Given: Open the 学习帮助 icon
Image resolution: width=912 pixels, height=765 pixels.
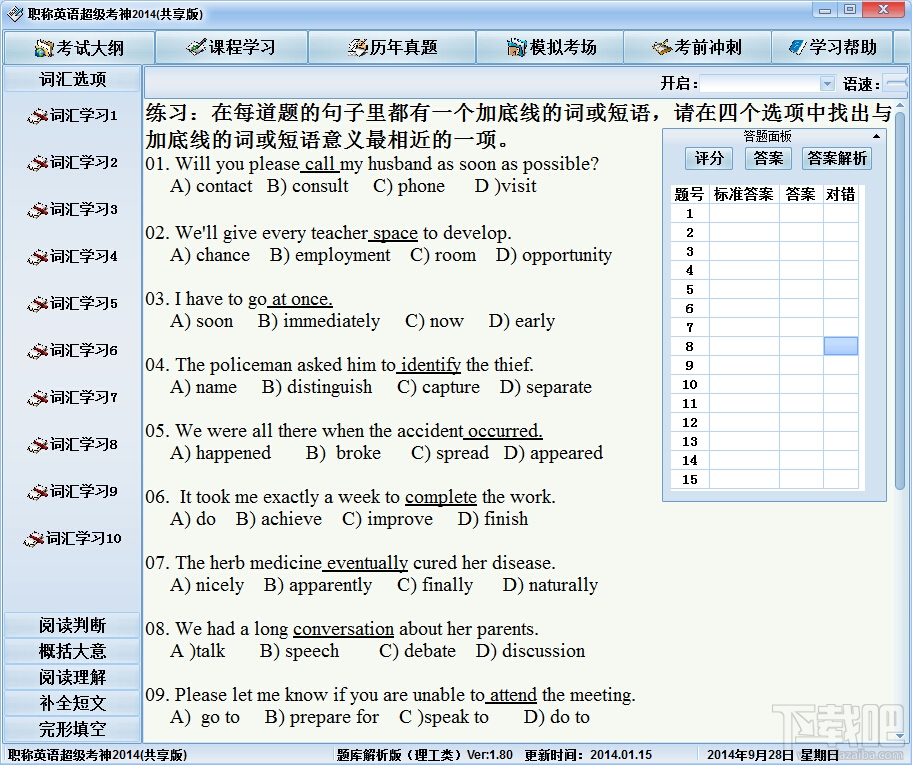Looking at the screenshot, I should click(797, 47).
